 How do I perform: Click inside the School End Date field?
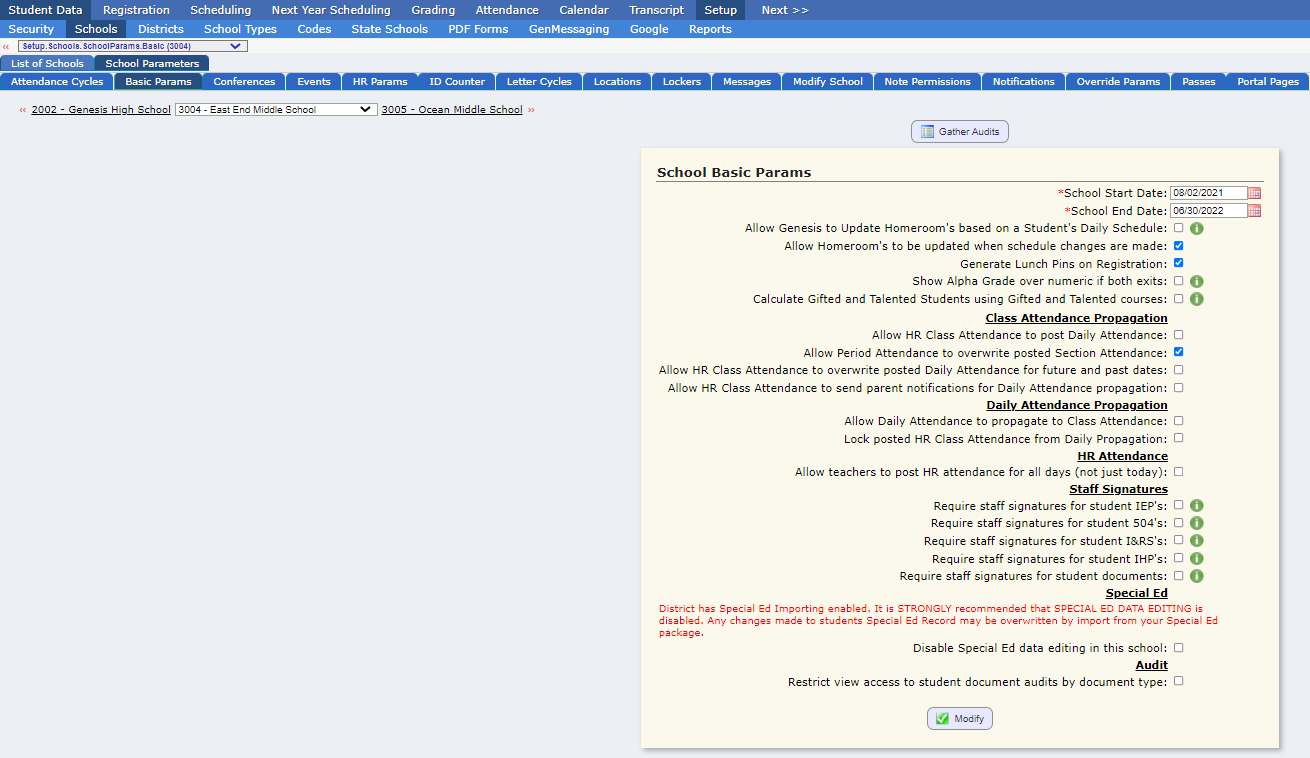pos(1210,210)
